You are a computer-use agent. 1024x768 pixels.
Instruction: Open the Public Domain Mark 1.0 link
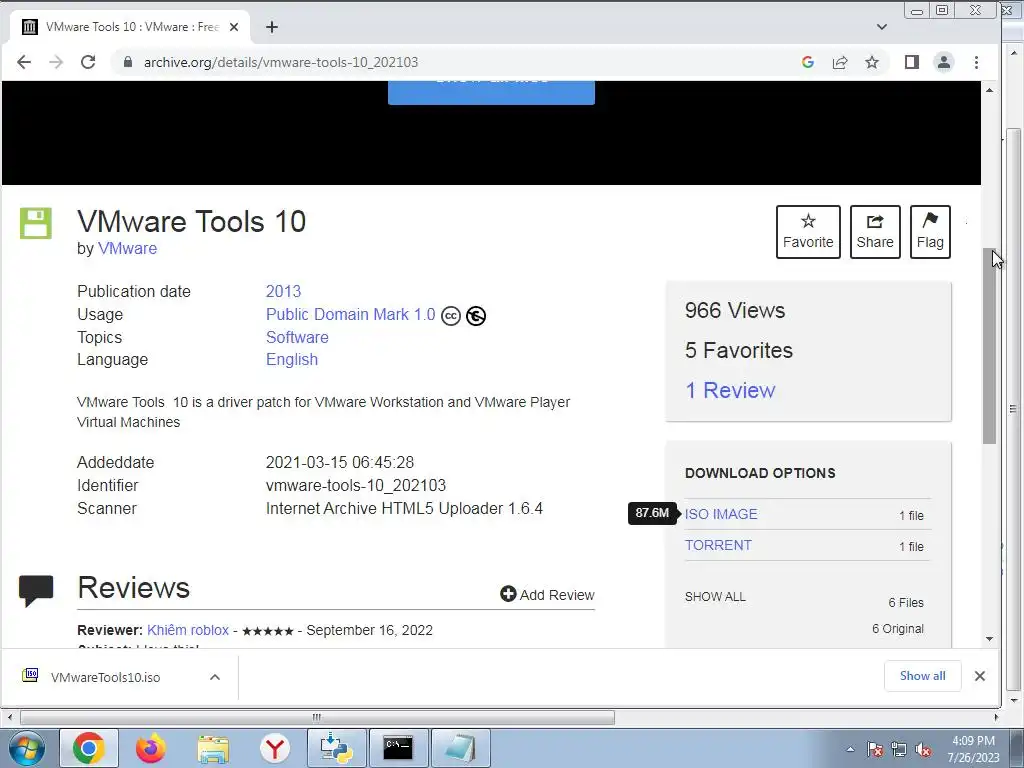pos(350,314)
